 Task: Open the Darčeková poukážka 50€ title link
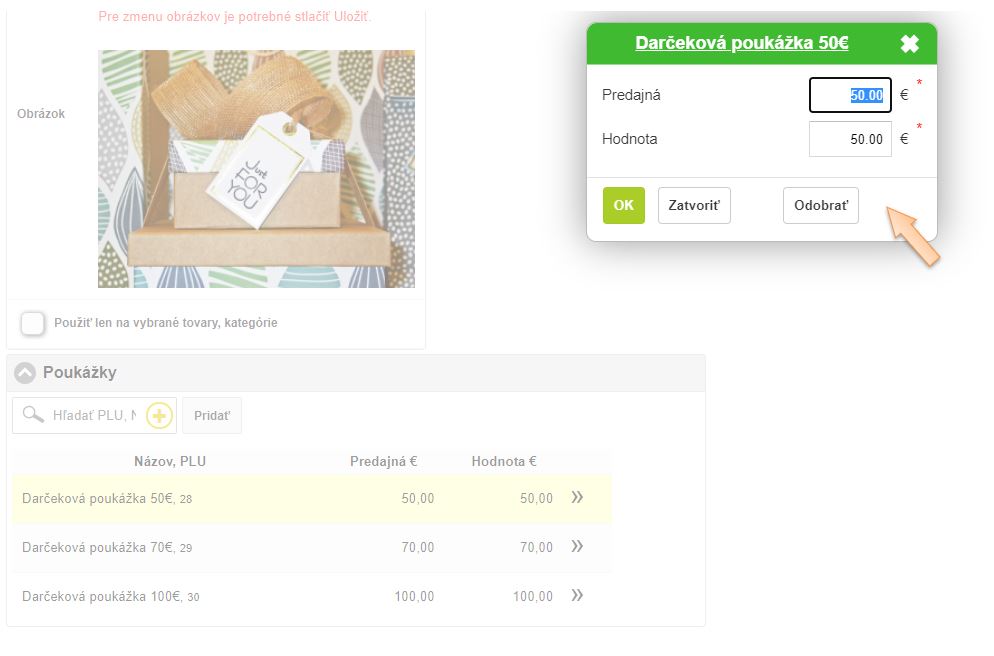pos(741,43)
